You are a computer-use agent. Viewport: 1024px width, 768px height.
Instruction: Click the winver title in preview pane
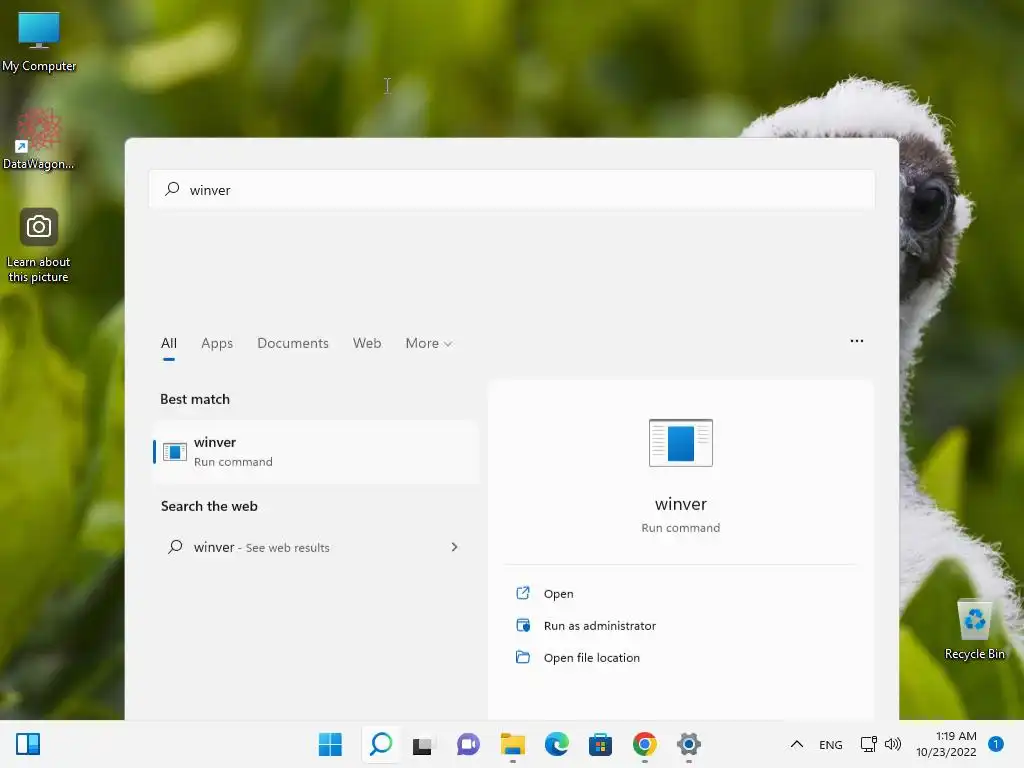680,504
